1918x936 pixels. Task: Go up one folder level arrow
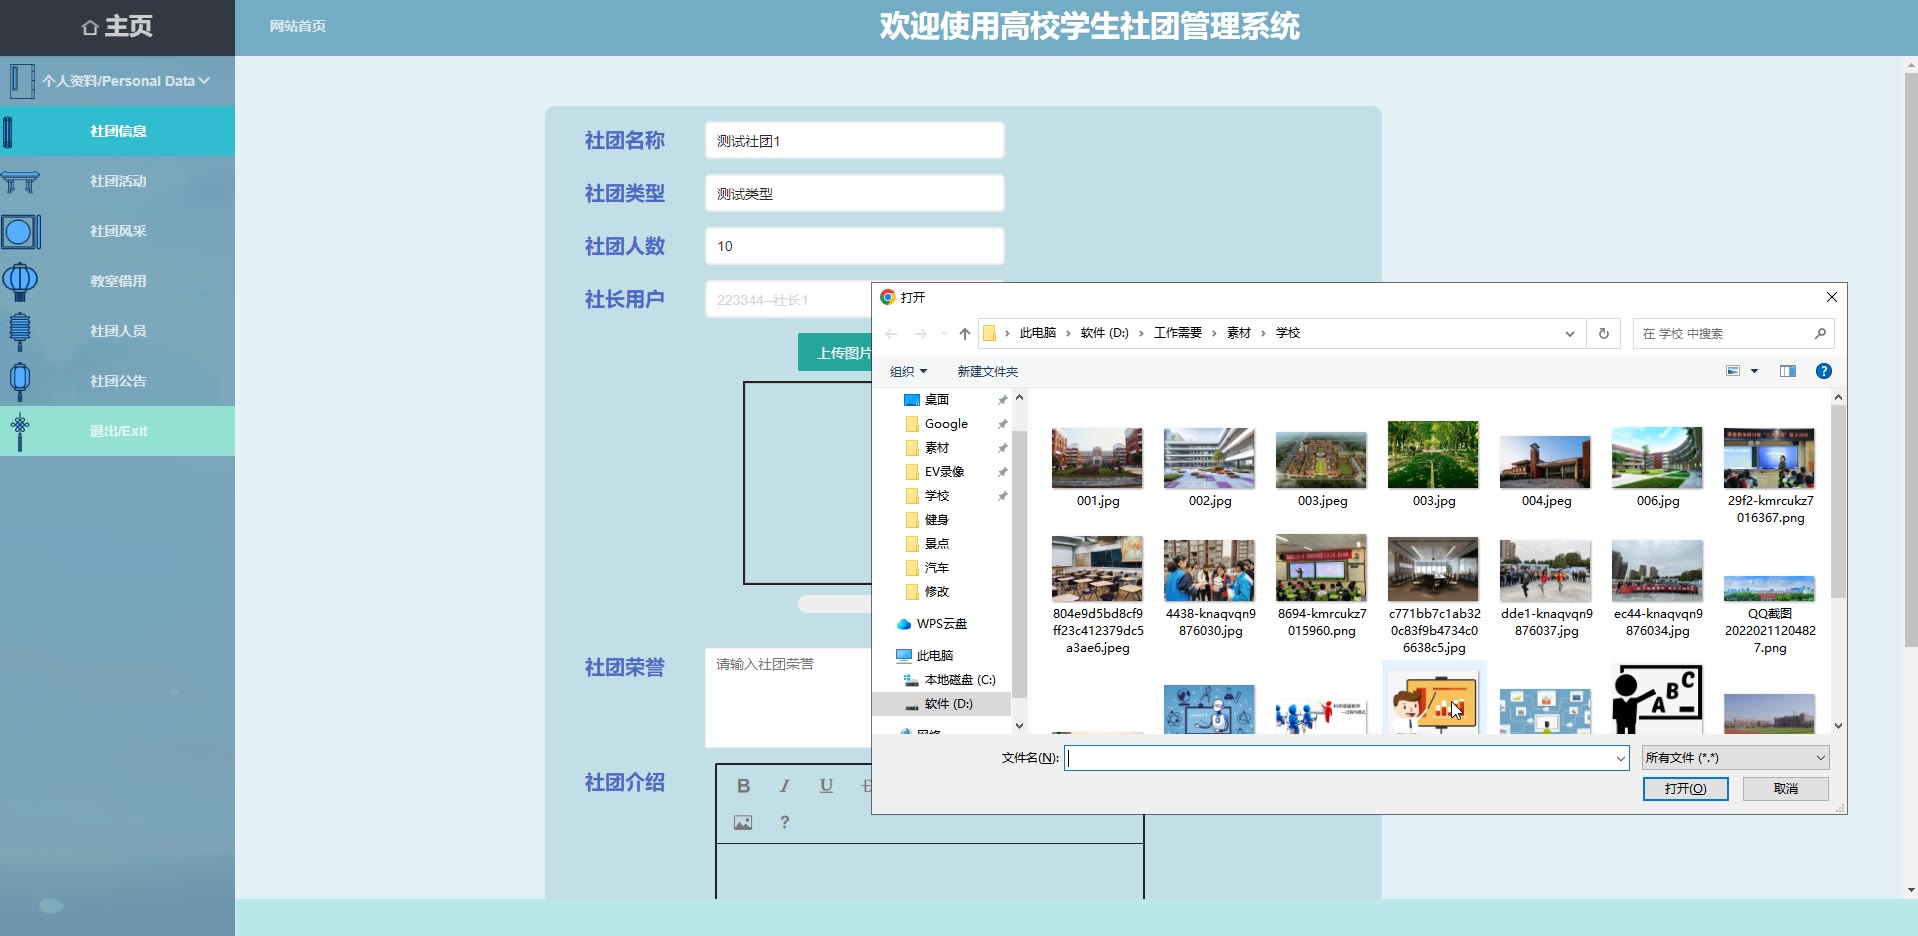pos(964,334)
